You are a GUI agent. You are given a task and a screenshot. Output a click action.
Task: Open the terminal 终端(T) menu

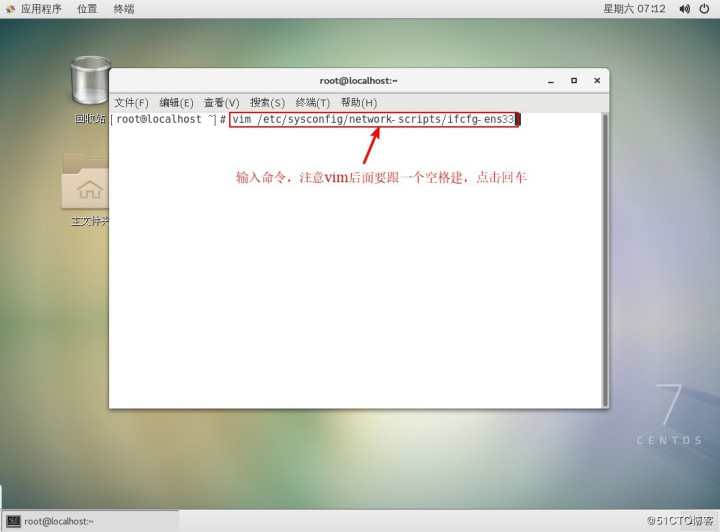[x=313, y=102]
